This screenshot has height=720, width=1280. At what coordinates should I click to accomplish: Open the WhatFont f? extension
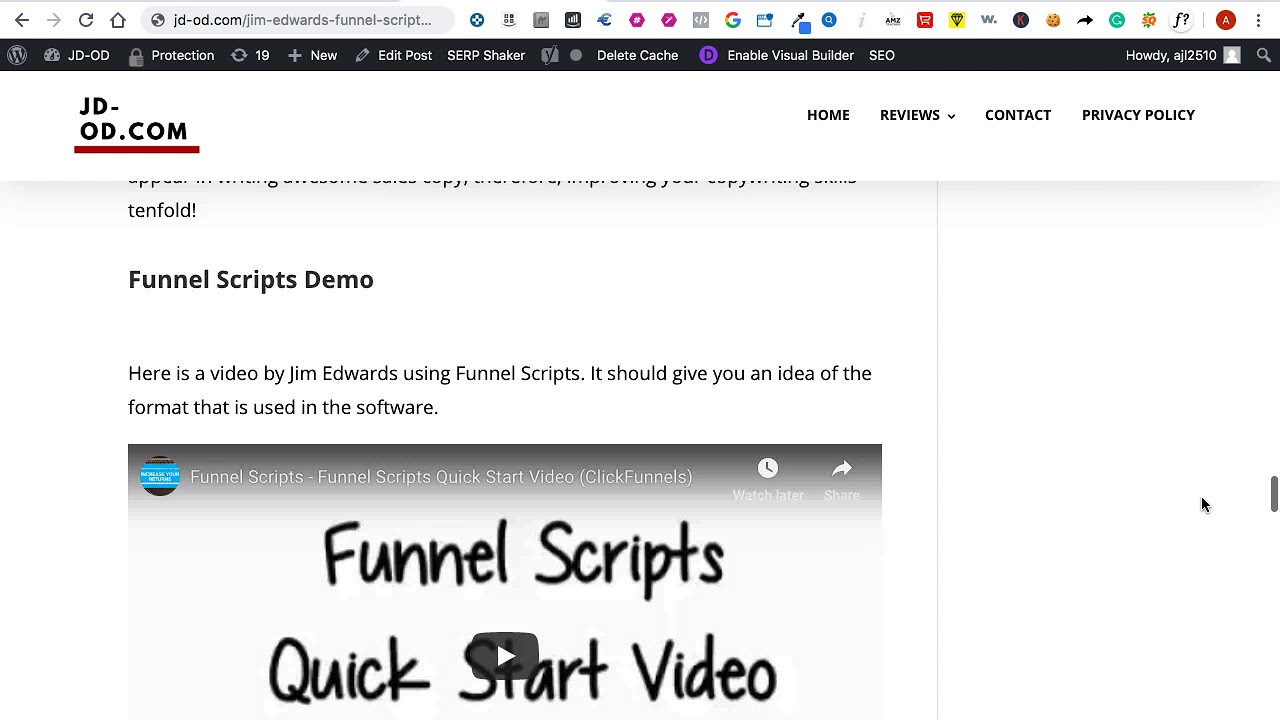[1181, 20]
